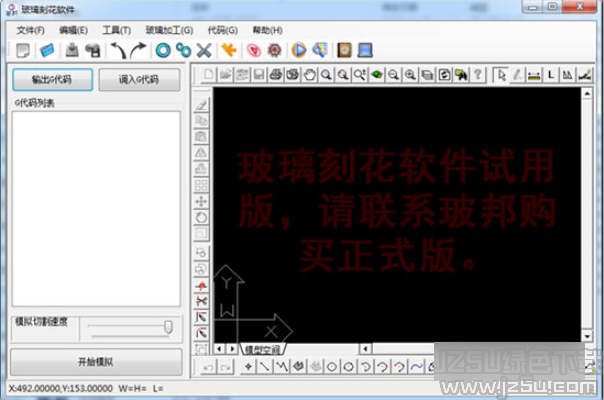The height and width of the screenshot is (400, 604).
Task: Click the binoculars find icon
Action: tap(461, 74)
